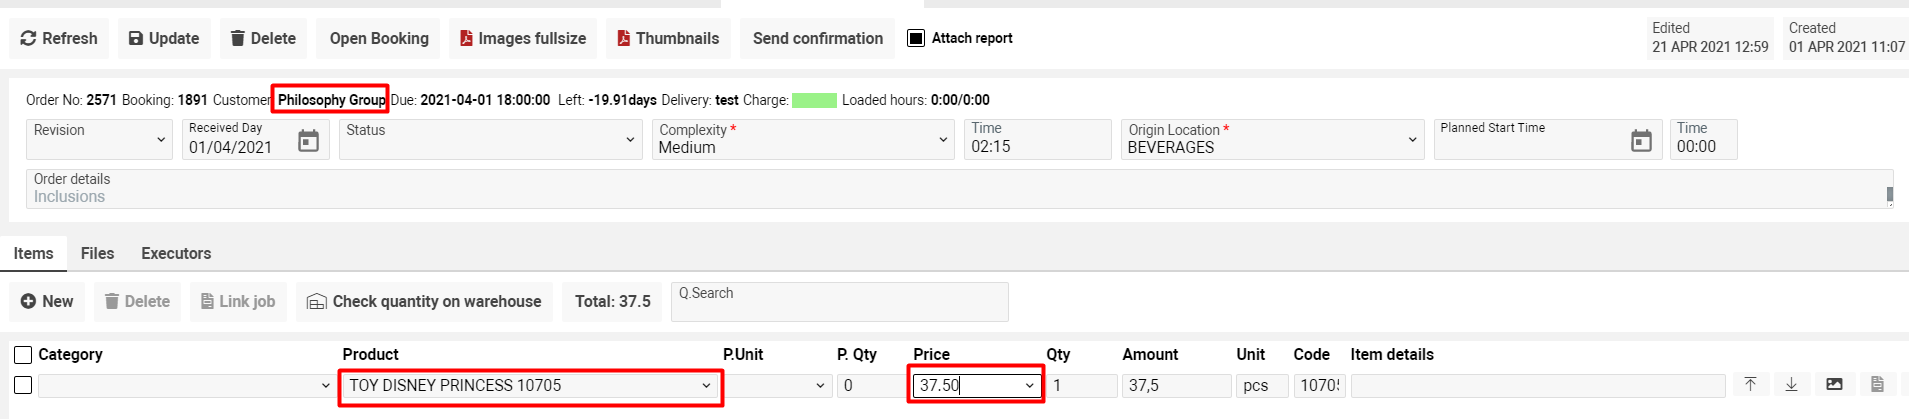Viewport: 1909px width, 419px height.
Task: Move item row up with arrow icon
Action: [x=1750, y=385]
